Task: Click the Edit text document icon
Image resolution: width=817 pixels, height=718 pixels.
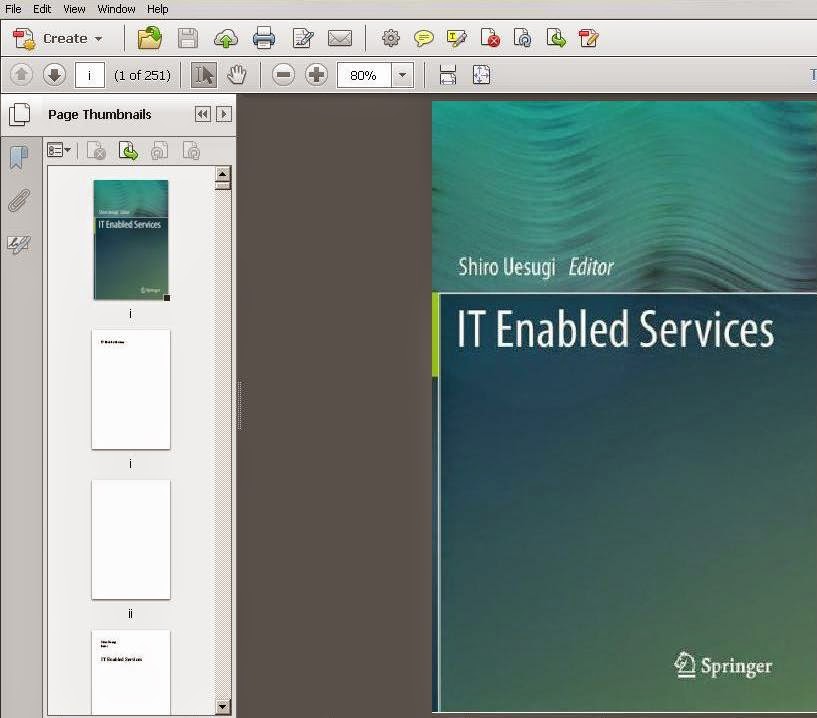Action: pos(303,38)
